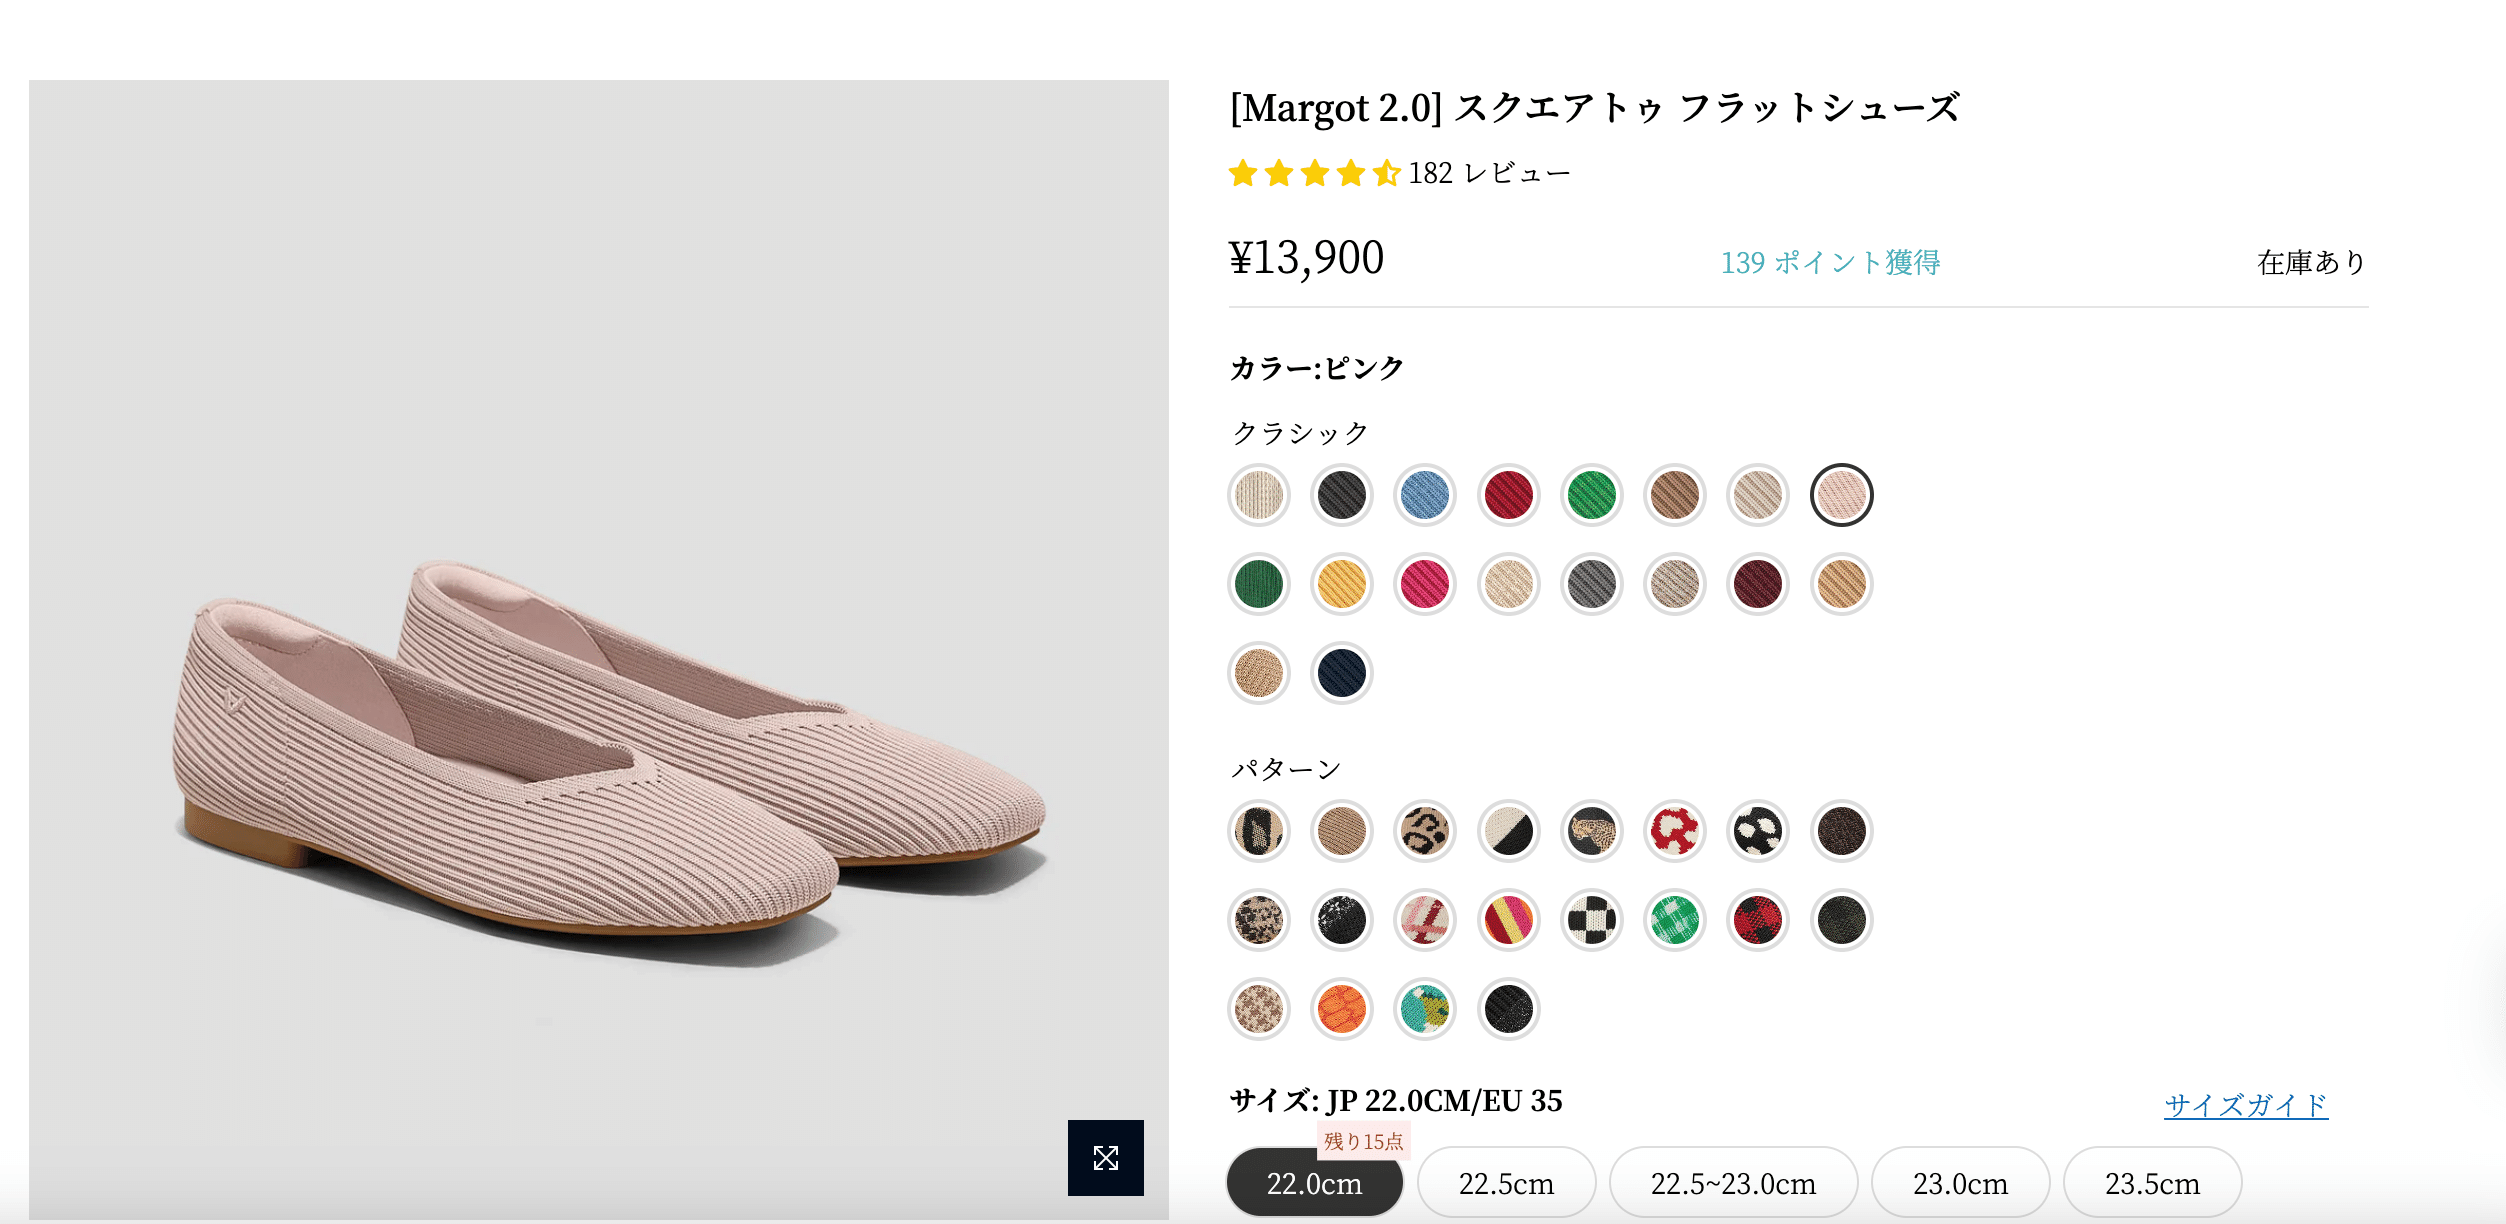Open the fullscreen image expand icon
The height and width of the screenshot is (1224, 2506).
point(1106,1158)
